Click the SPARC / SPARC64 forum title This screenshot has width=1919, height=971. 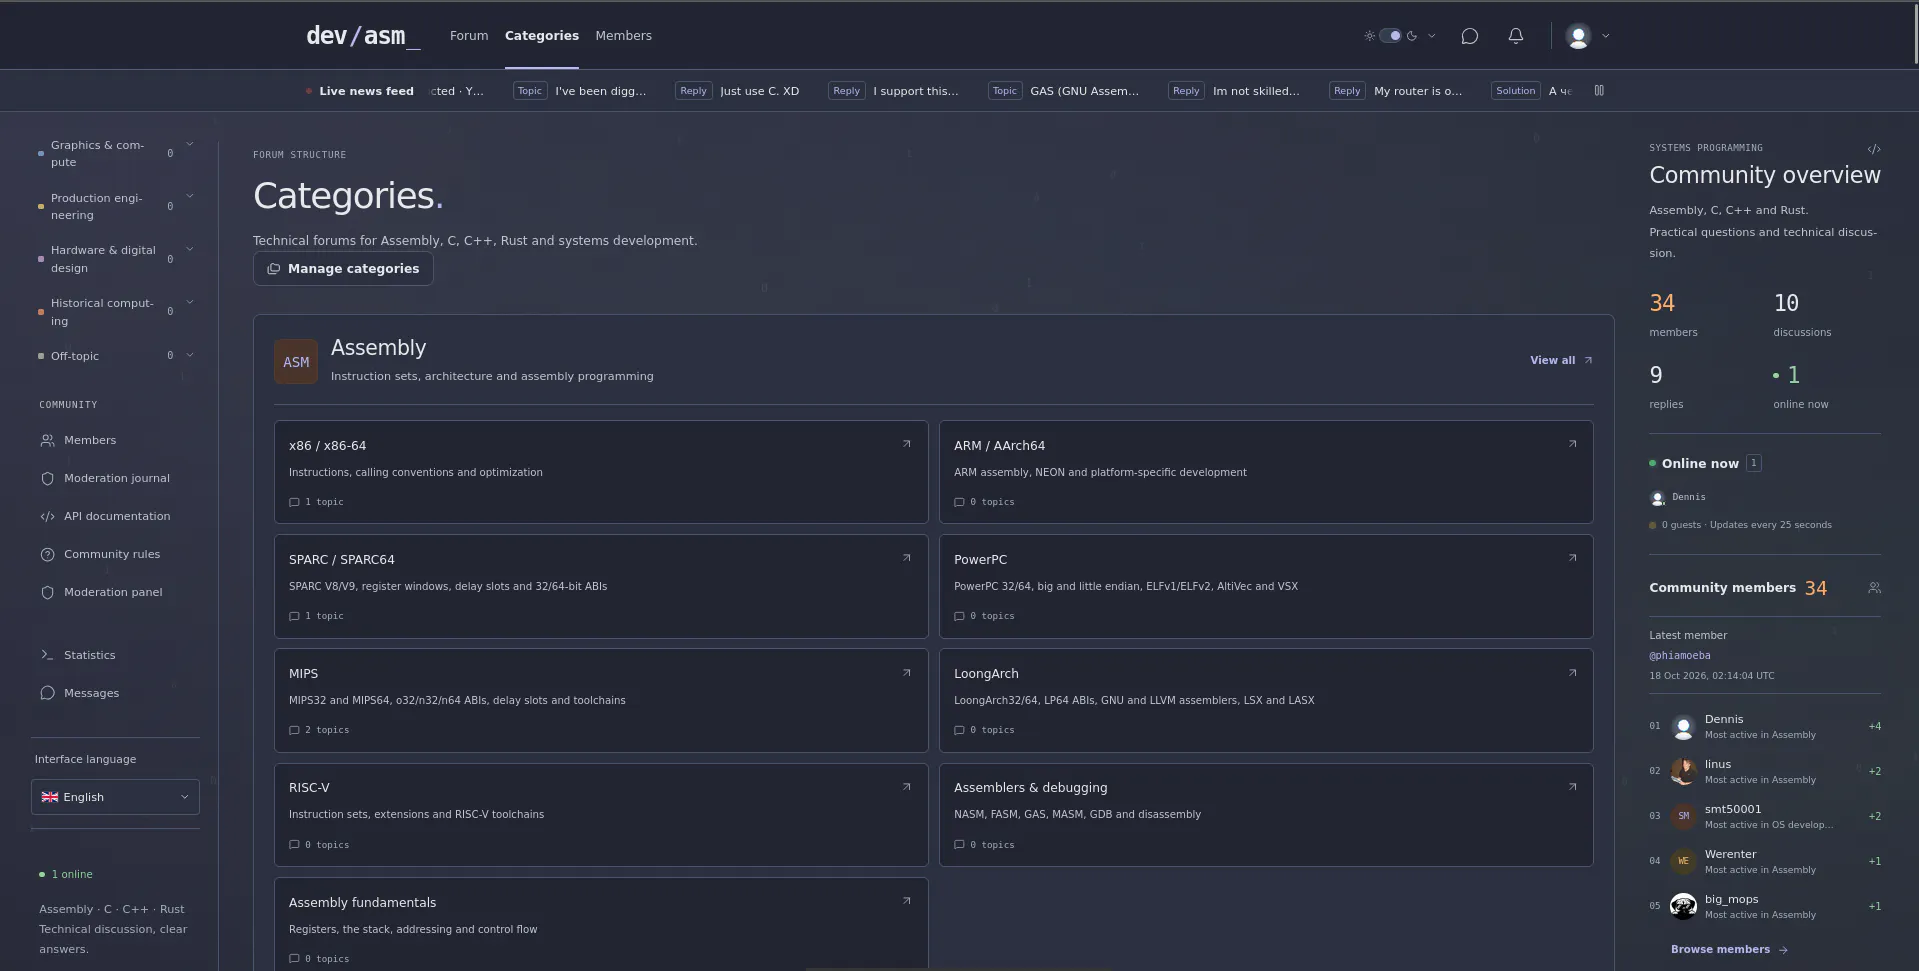pyautogui.click(x=341, y=559)
